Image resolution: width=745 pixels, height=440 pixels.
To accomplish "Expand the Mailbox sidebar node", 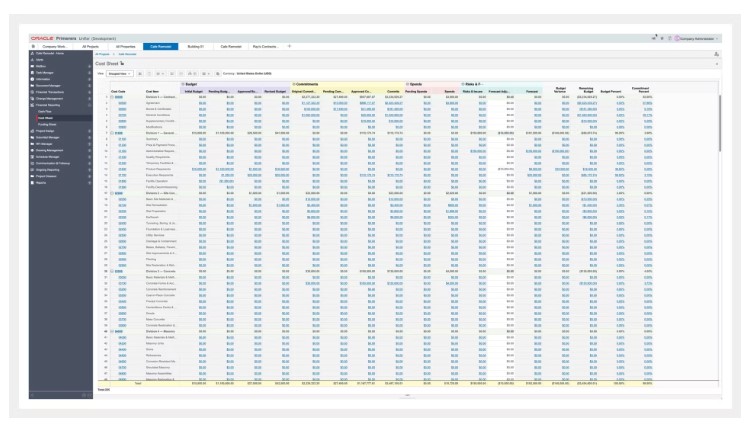I will pos(89,66).
